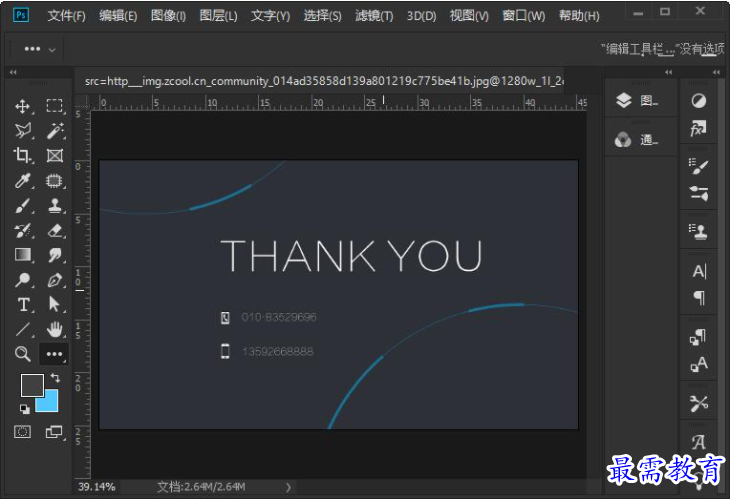Open the Paragraph Styles panel icon
The width and height of the screenshot is (731, 501).
pyautogui.click(x=698, y=337)
